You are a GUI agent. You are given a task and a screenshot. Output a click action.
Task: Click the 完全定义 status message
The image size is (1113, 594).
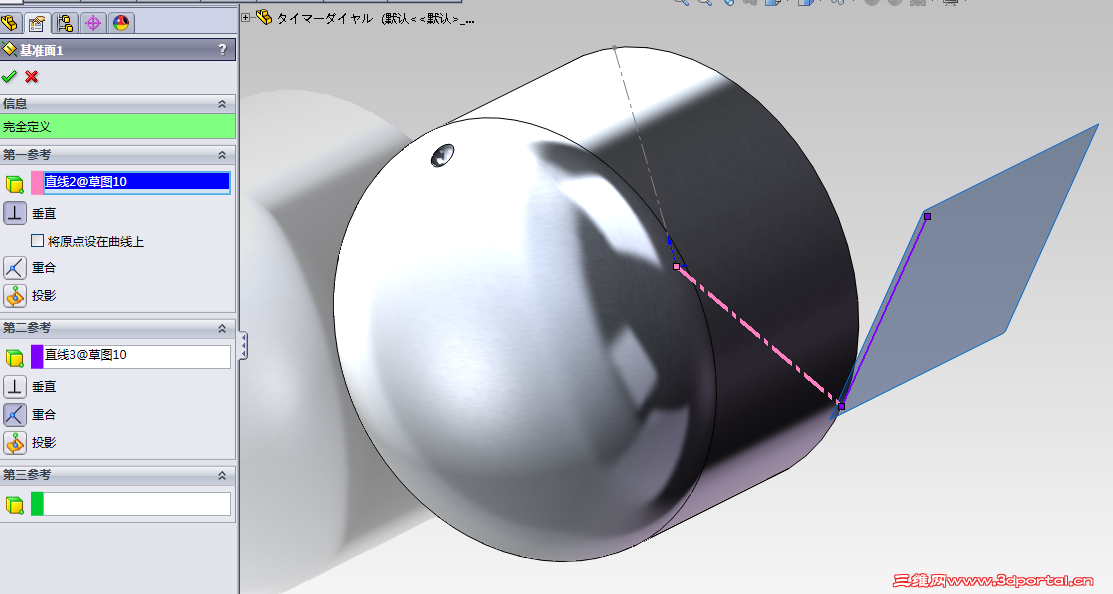click(x=118, y=127)
